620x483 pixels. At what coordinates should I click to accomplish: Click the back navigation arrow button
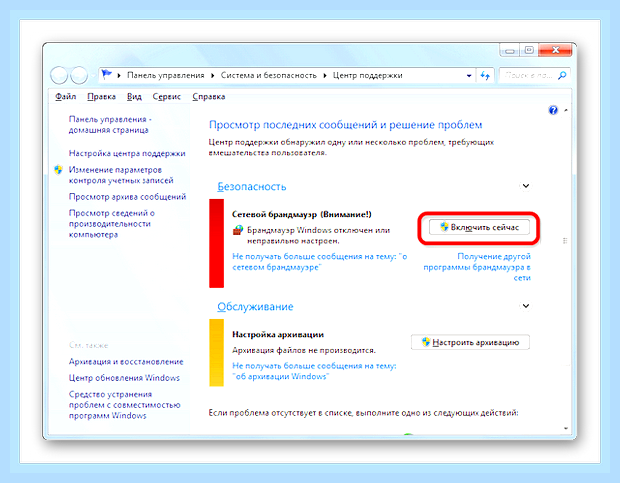click(x=59, y=75)
